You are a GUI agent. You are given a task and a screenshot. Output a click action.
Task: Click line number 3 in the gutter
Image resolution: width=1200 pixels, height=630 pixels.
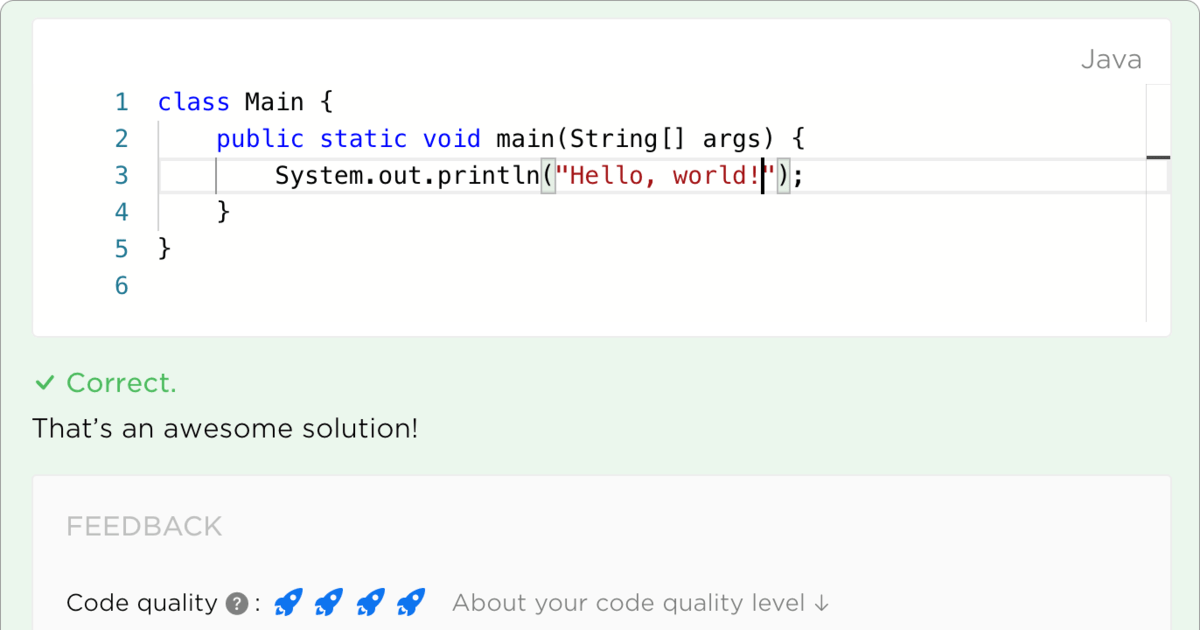click(x=122, y=176)
